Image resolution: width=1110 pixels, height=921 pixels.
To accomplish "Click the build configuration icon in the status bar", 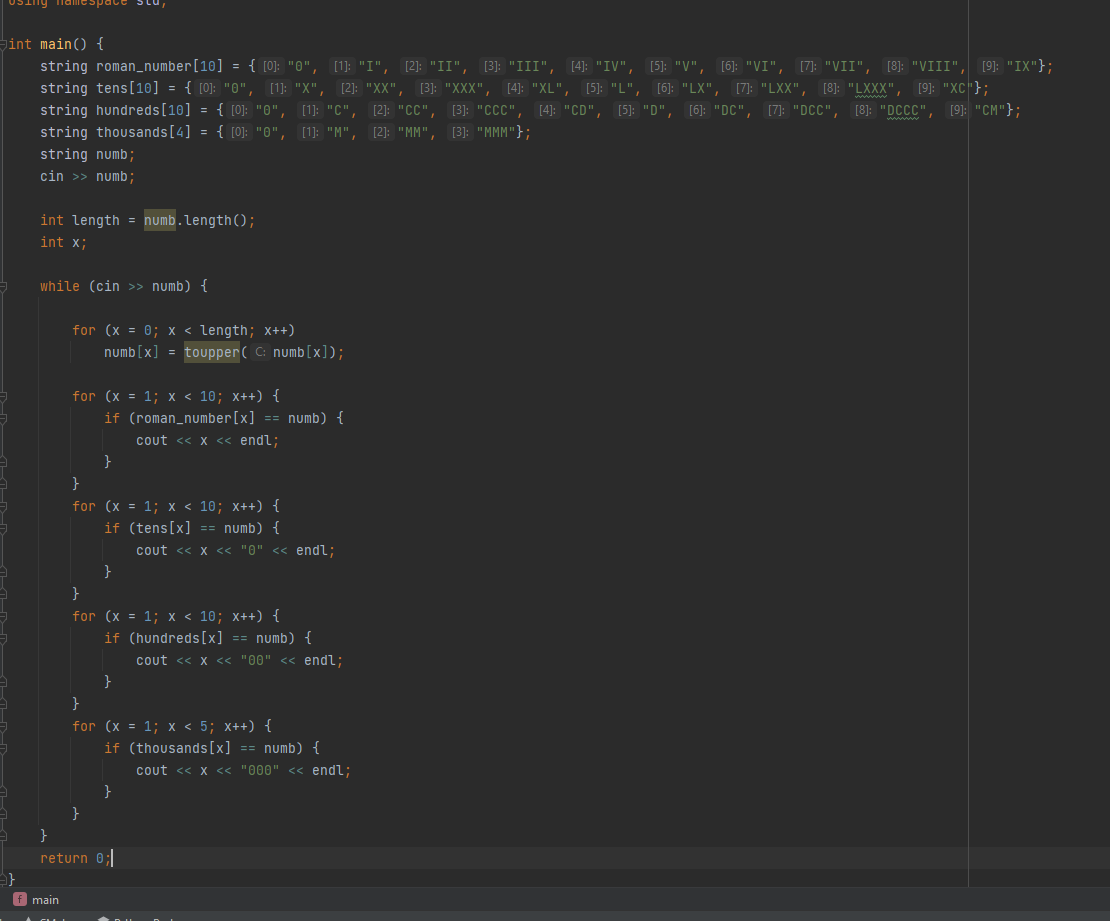I will coord(105,917).
